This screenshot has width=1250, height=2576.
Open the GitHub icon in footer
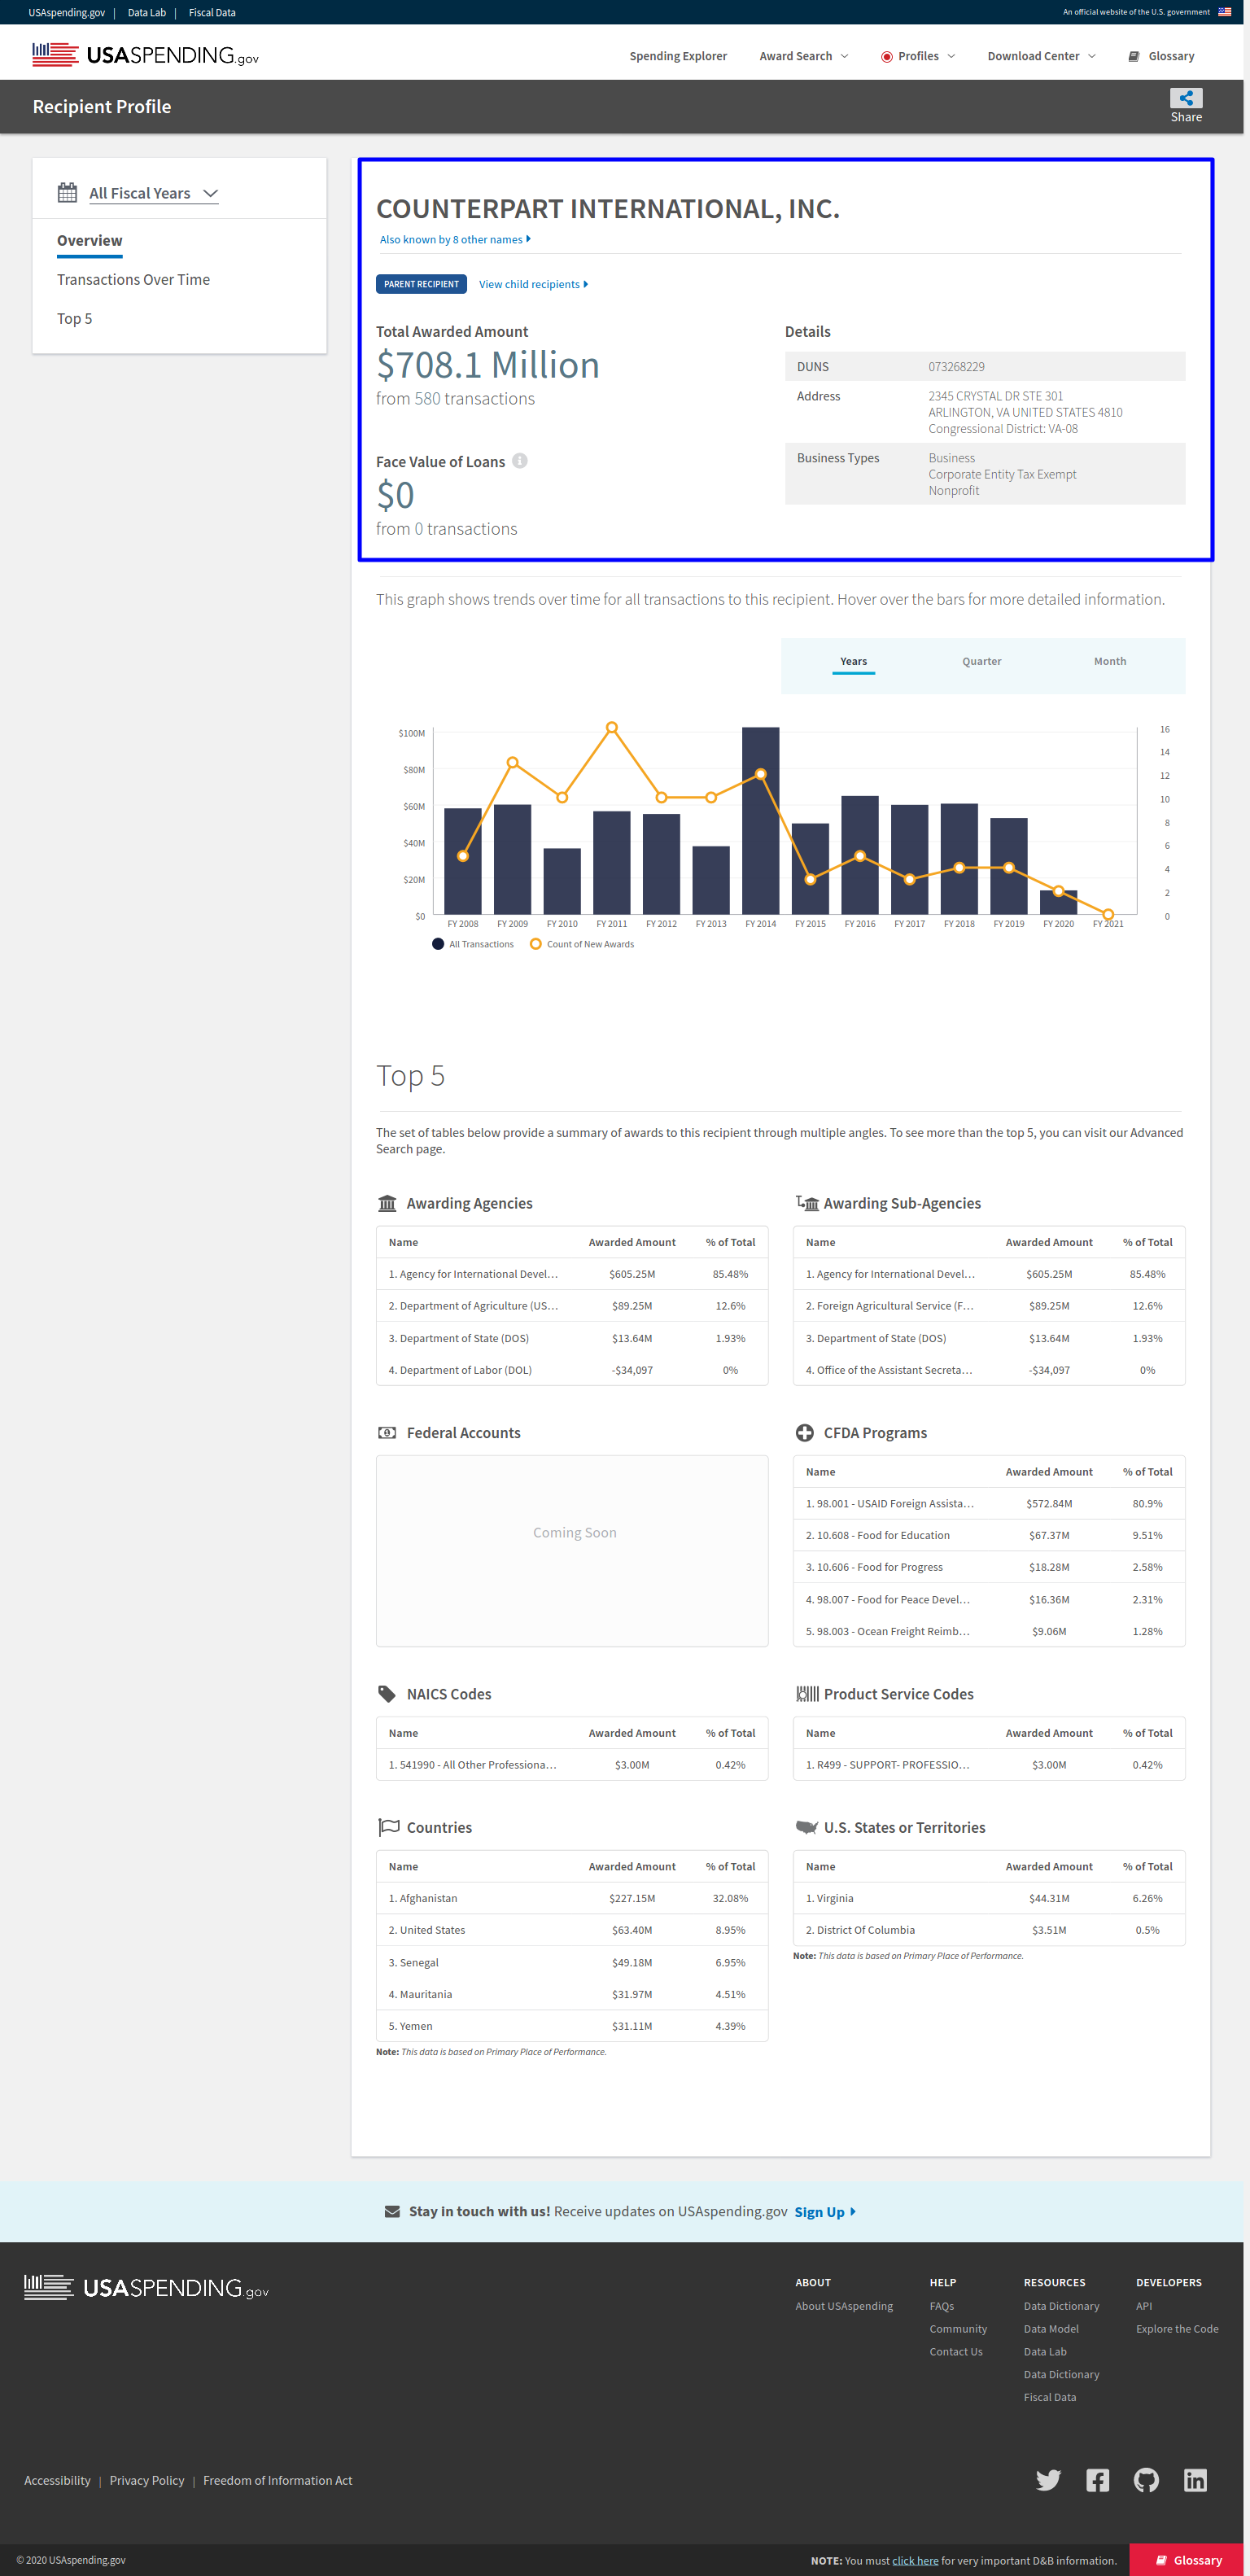1146,2480
